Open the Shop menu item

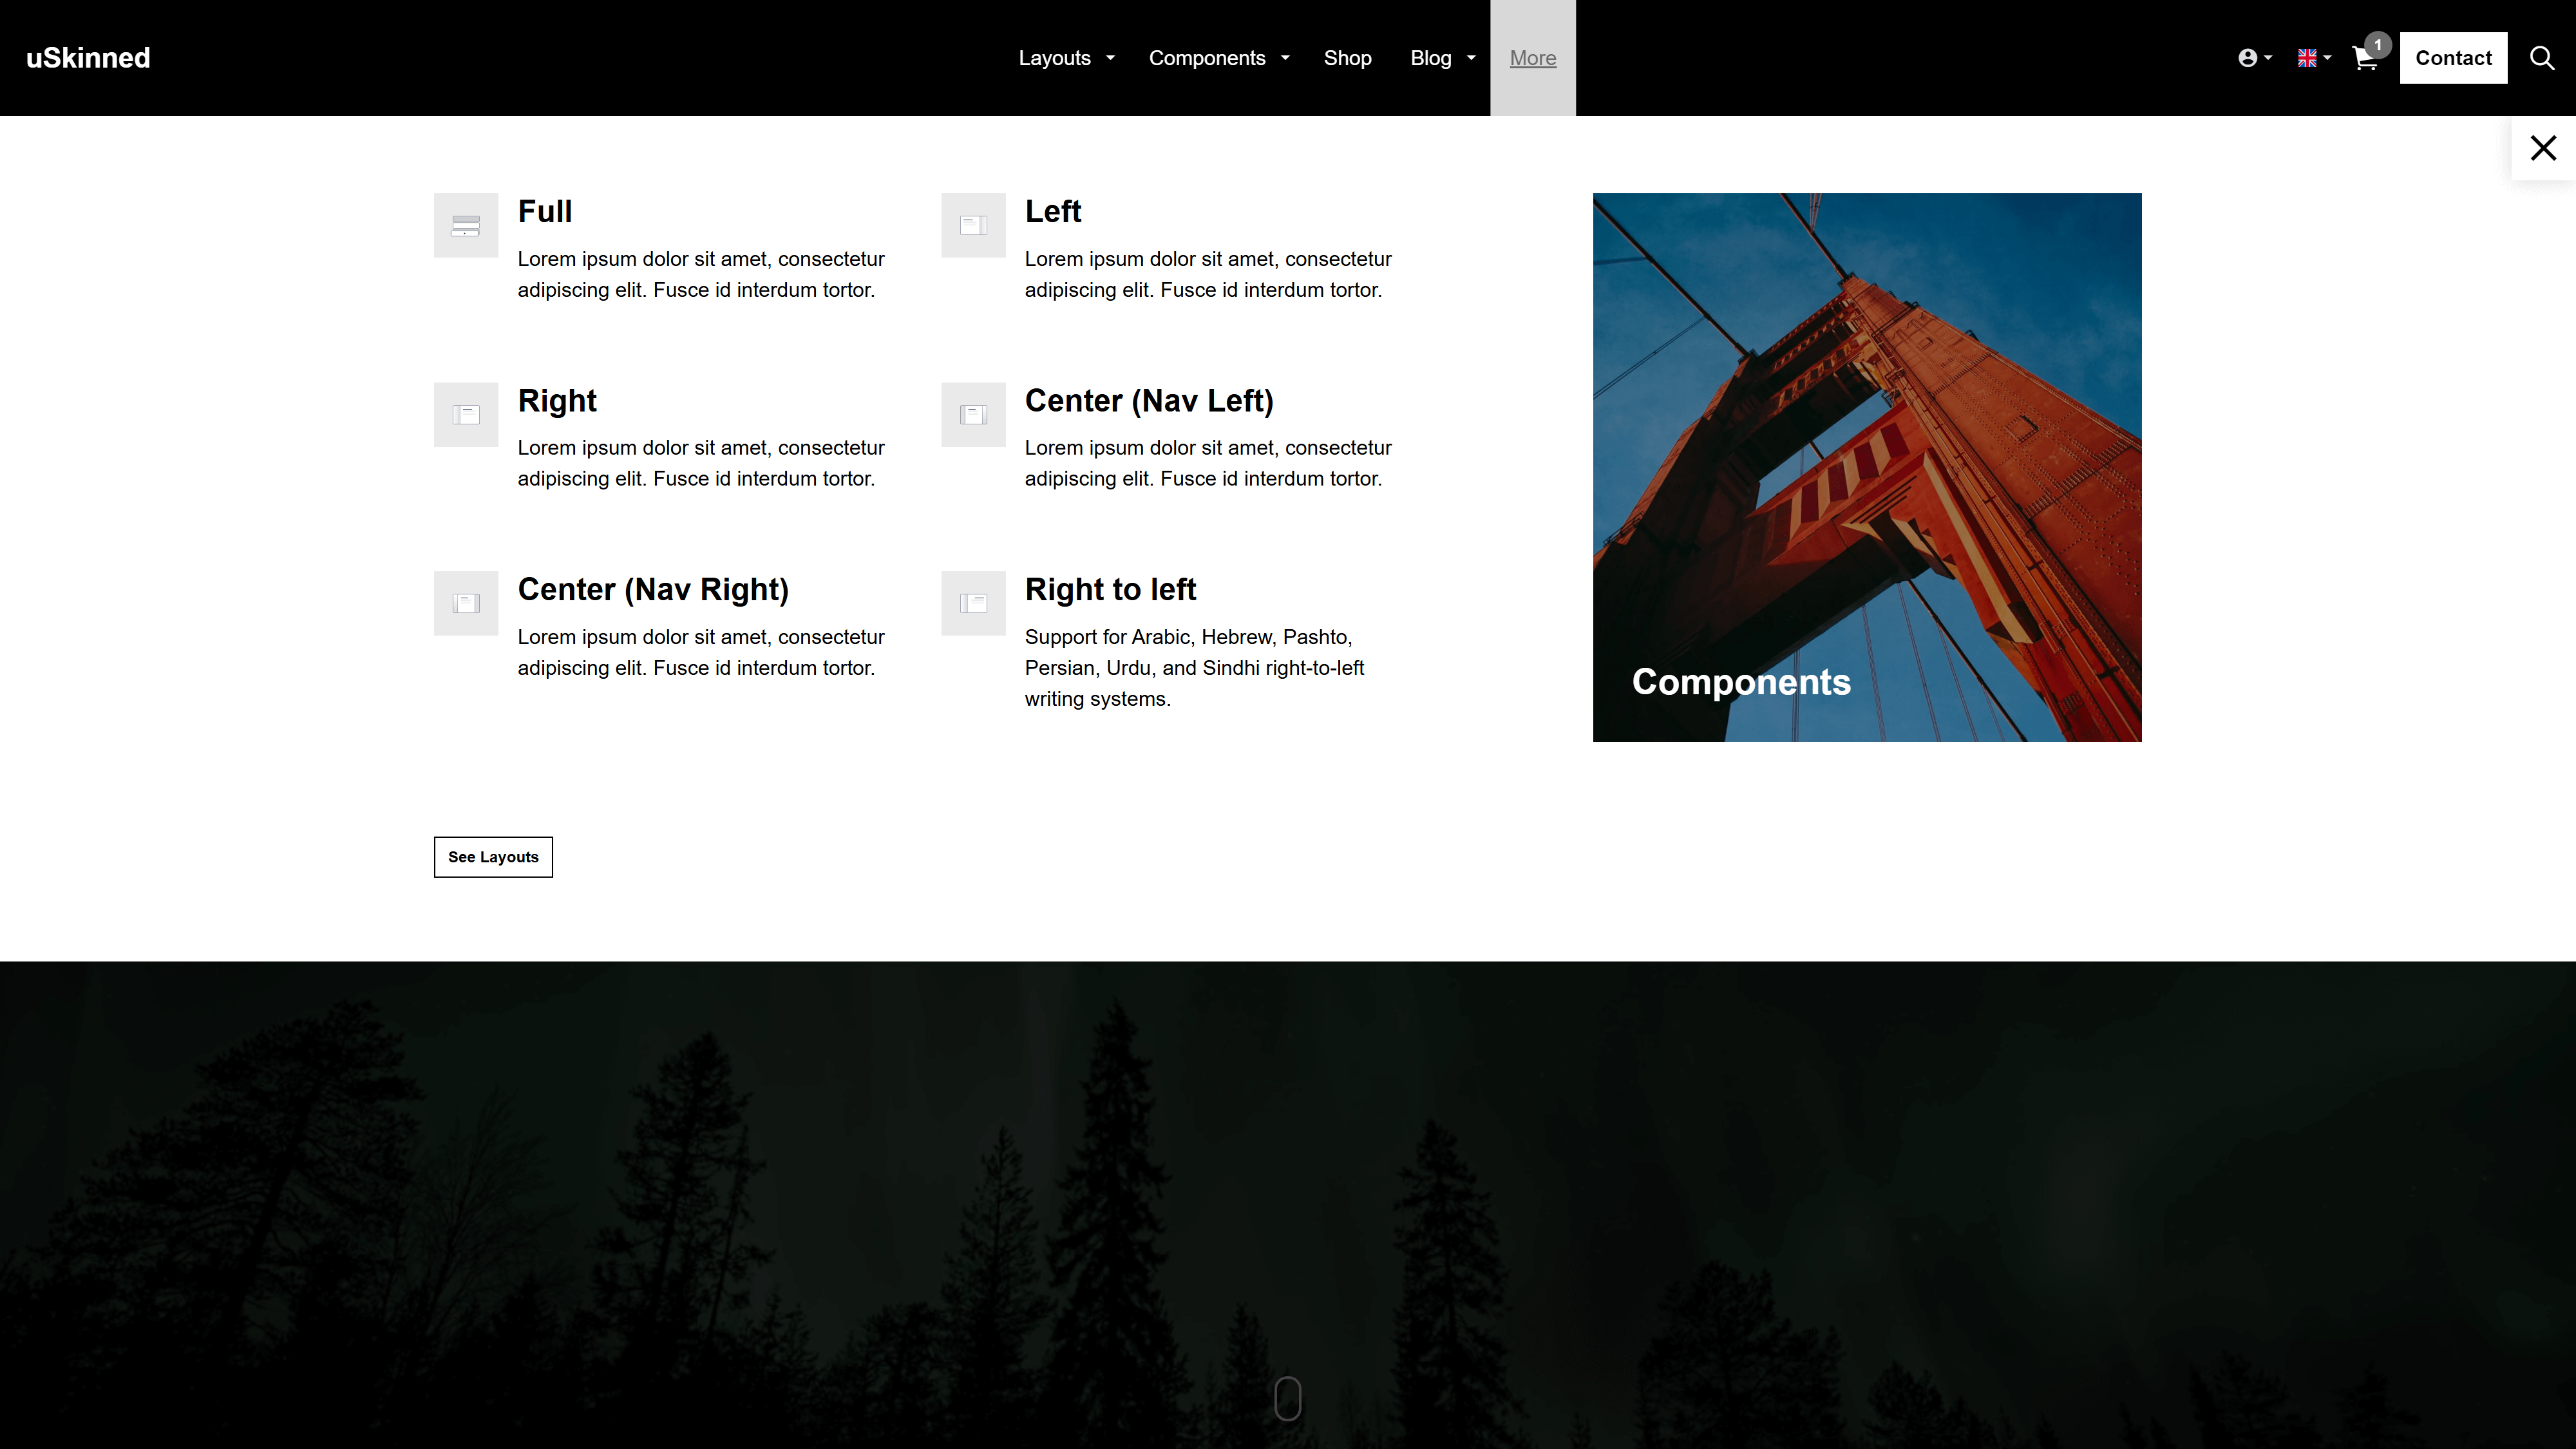pos(1347,58)
